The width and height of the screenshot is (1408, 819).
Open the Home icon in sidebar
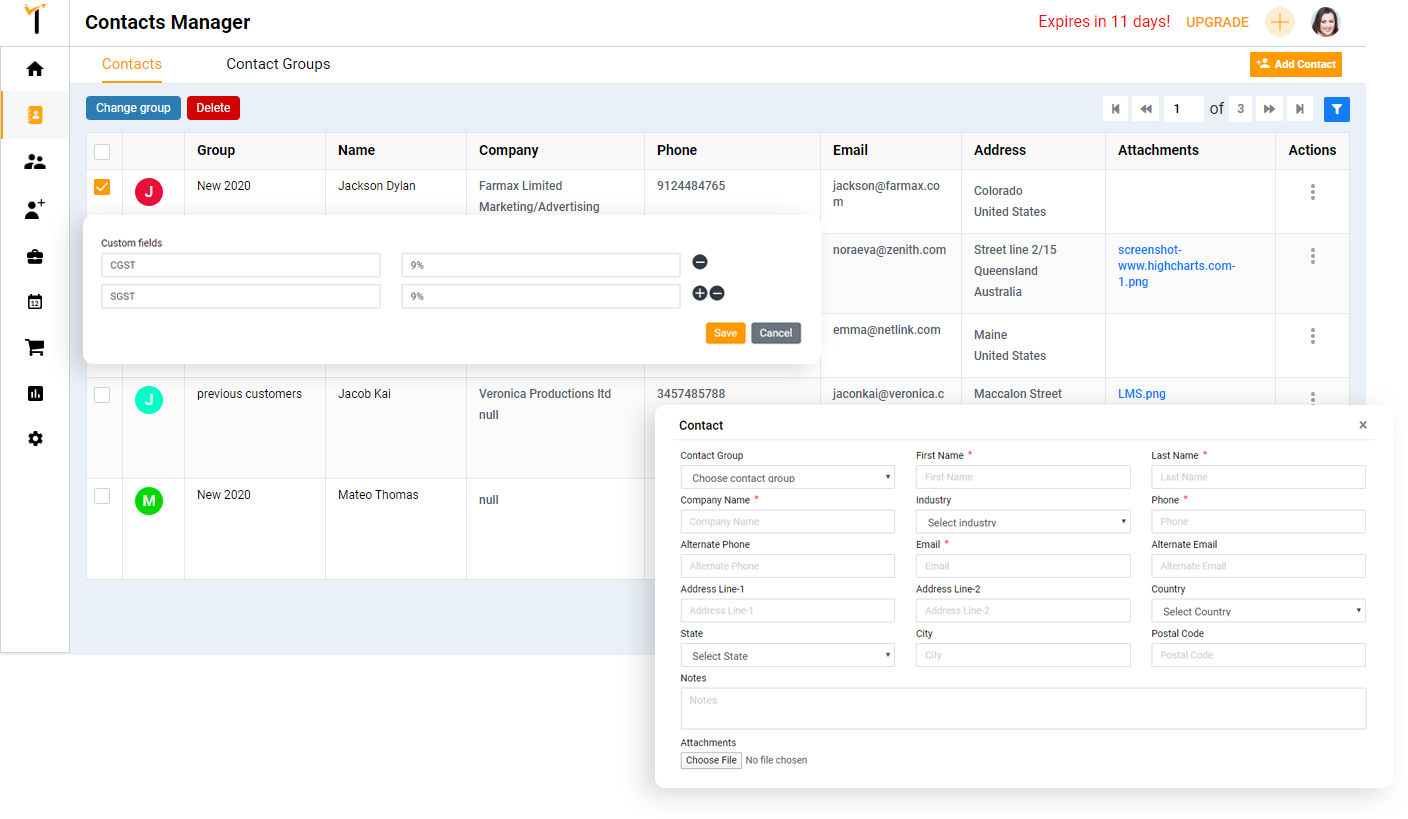click(35, 69)
